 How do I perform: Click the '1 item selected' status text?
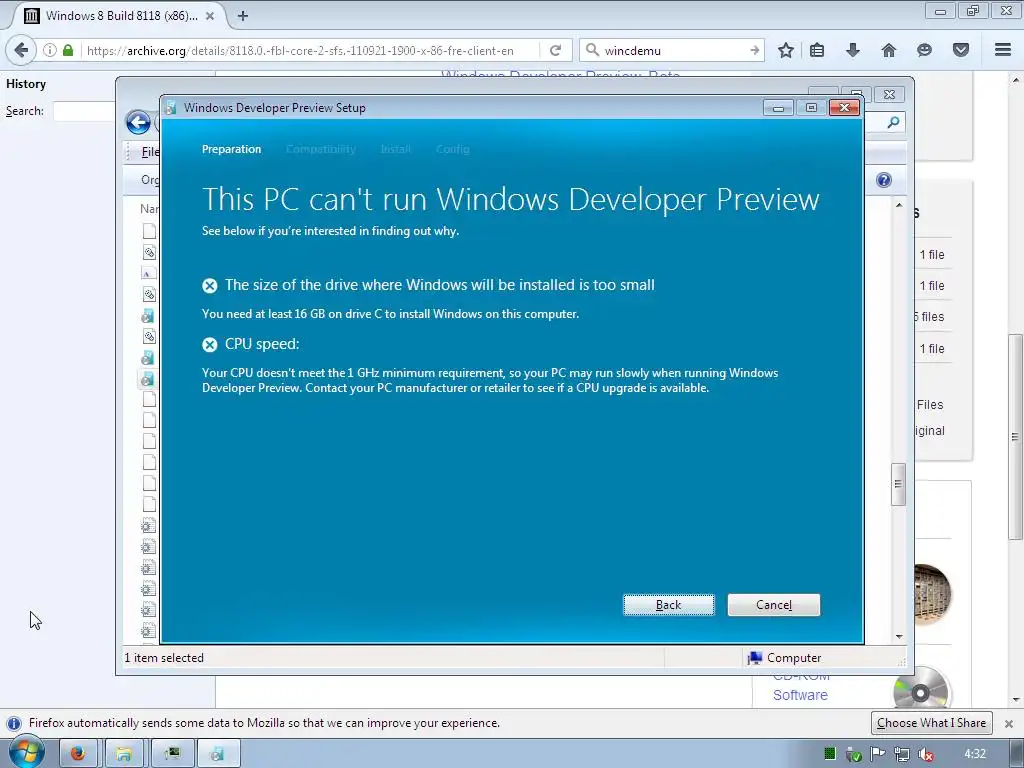click(x=164, y=658)
